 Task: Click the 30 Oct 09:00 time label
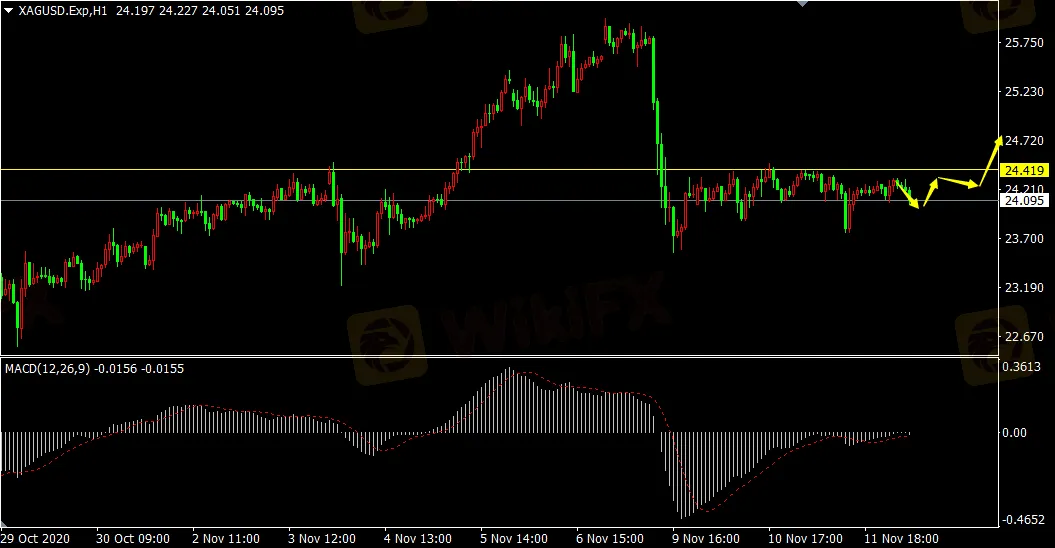pyautogui.click(x=133, y=539)
